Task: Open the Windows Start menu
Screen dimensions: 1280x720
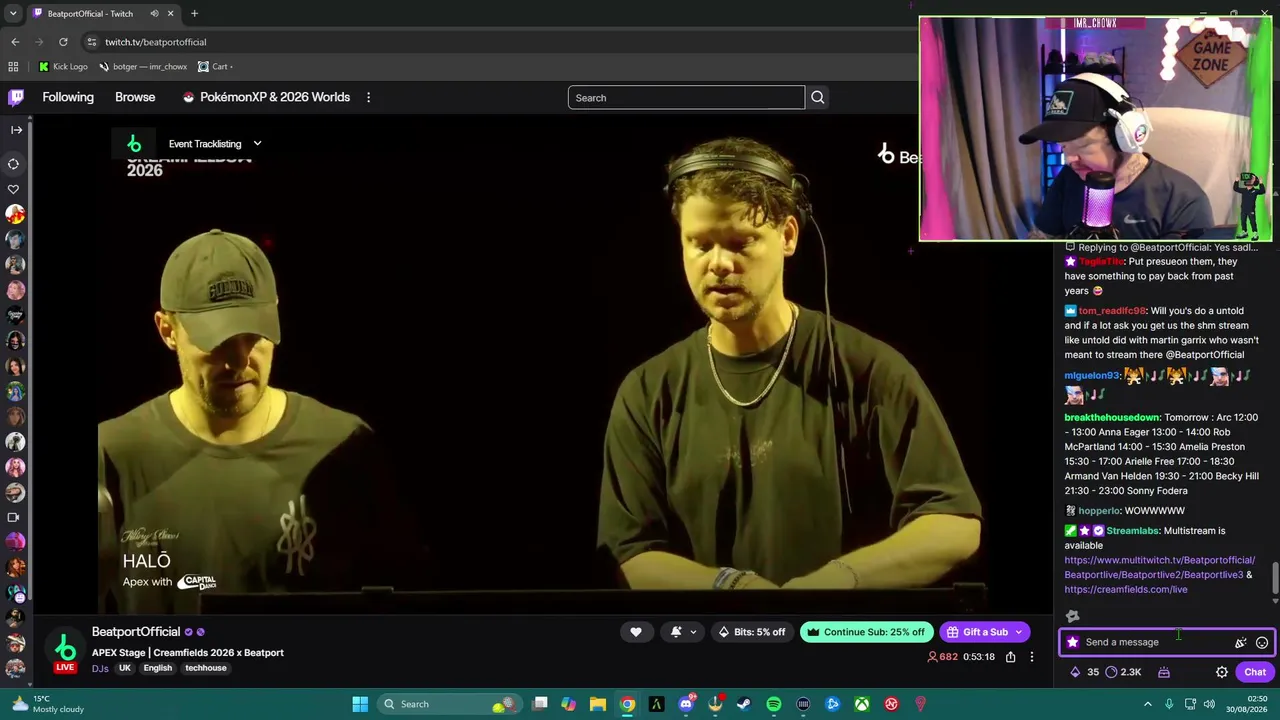Action: [360, 704]
